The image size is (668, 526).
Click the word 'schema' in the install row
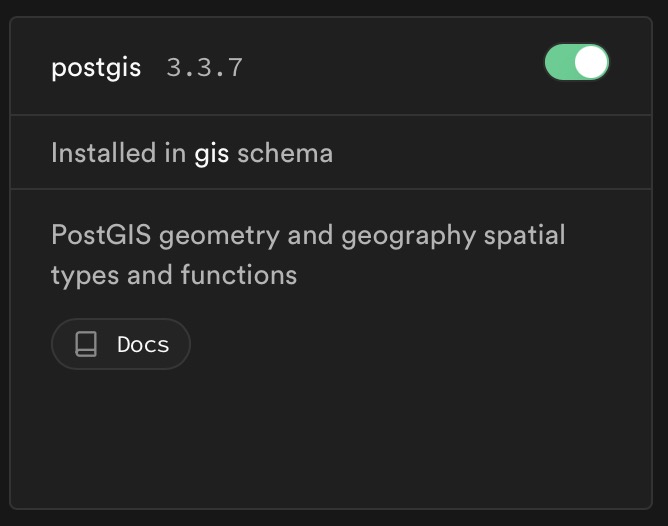click(x=285, y=153)
